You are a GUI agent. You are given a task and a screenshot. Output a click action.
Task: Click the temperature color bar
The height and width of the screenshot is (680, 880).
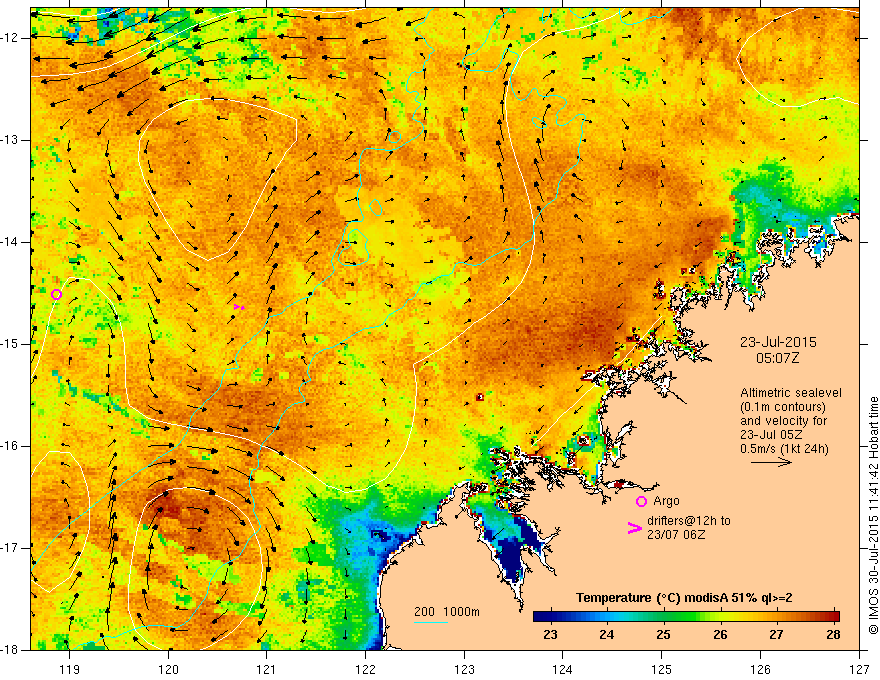tap(686, 617)
